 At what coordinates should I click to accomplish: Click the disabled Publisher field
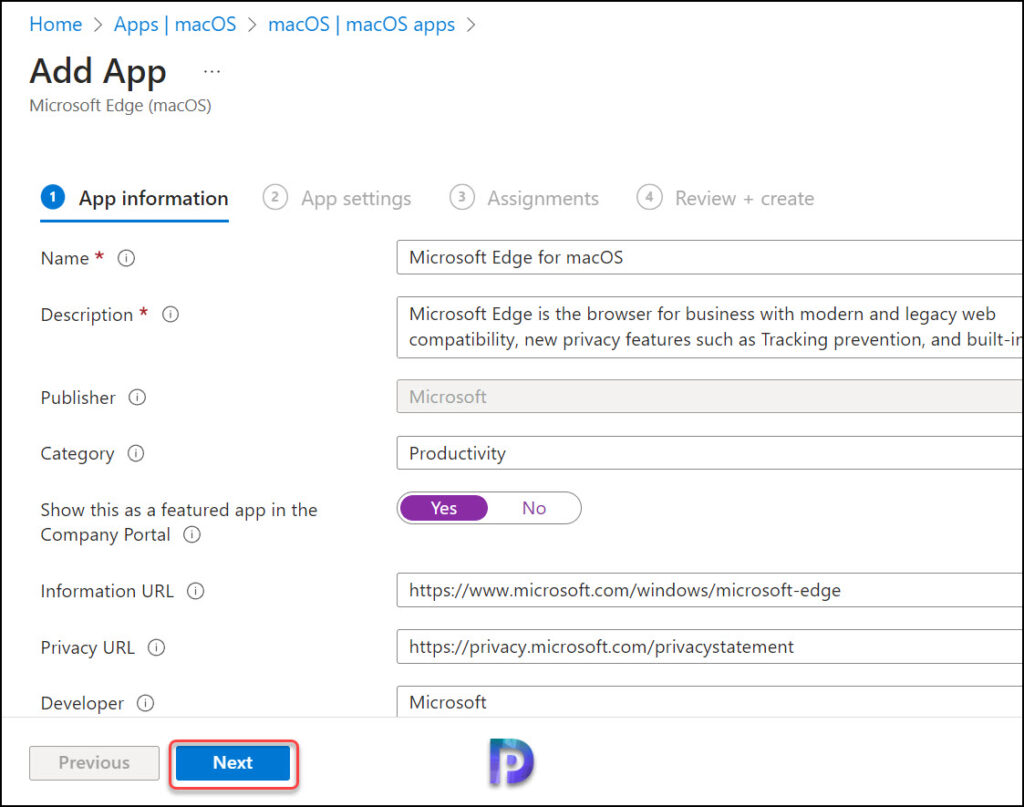(709, 396)
